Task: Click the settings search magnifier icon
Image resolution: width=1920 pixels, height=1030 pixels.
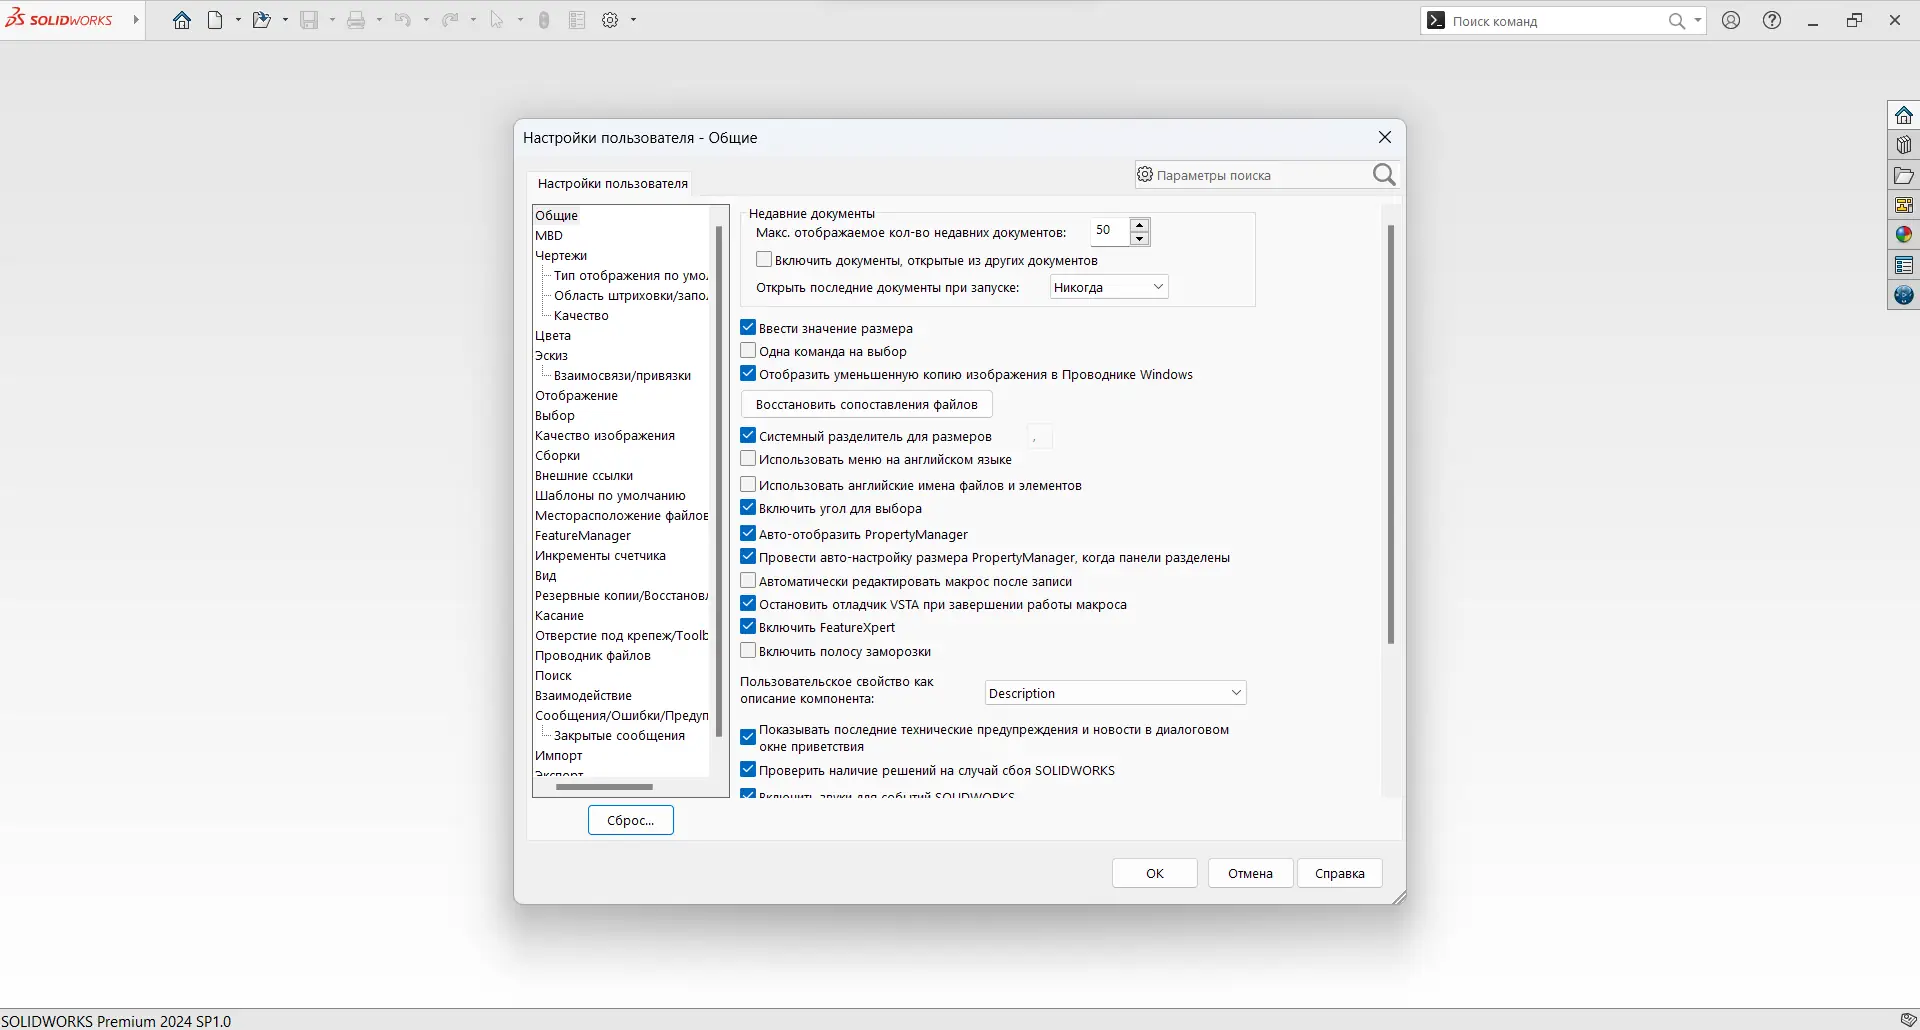Action: coord(1384,175)
